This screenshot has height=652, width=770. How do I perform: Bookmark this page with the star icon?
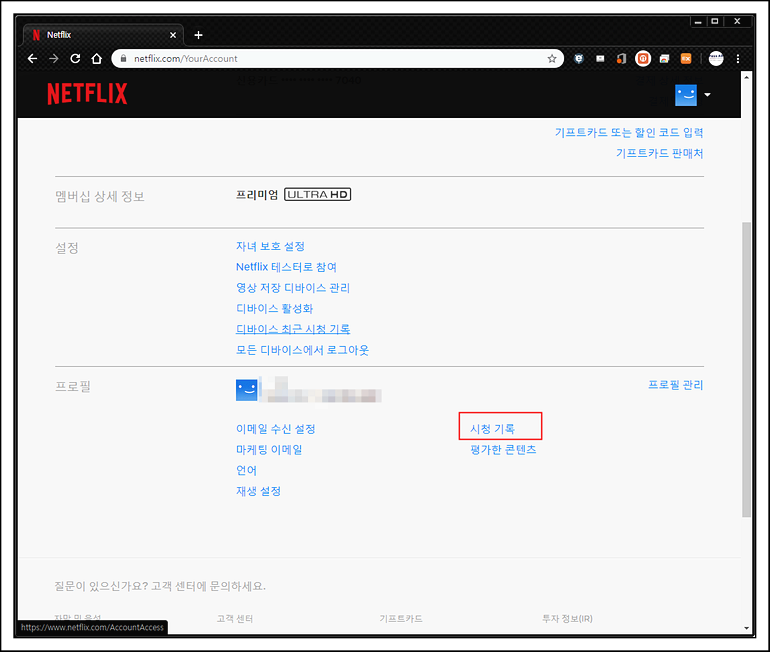pos(552,58)
